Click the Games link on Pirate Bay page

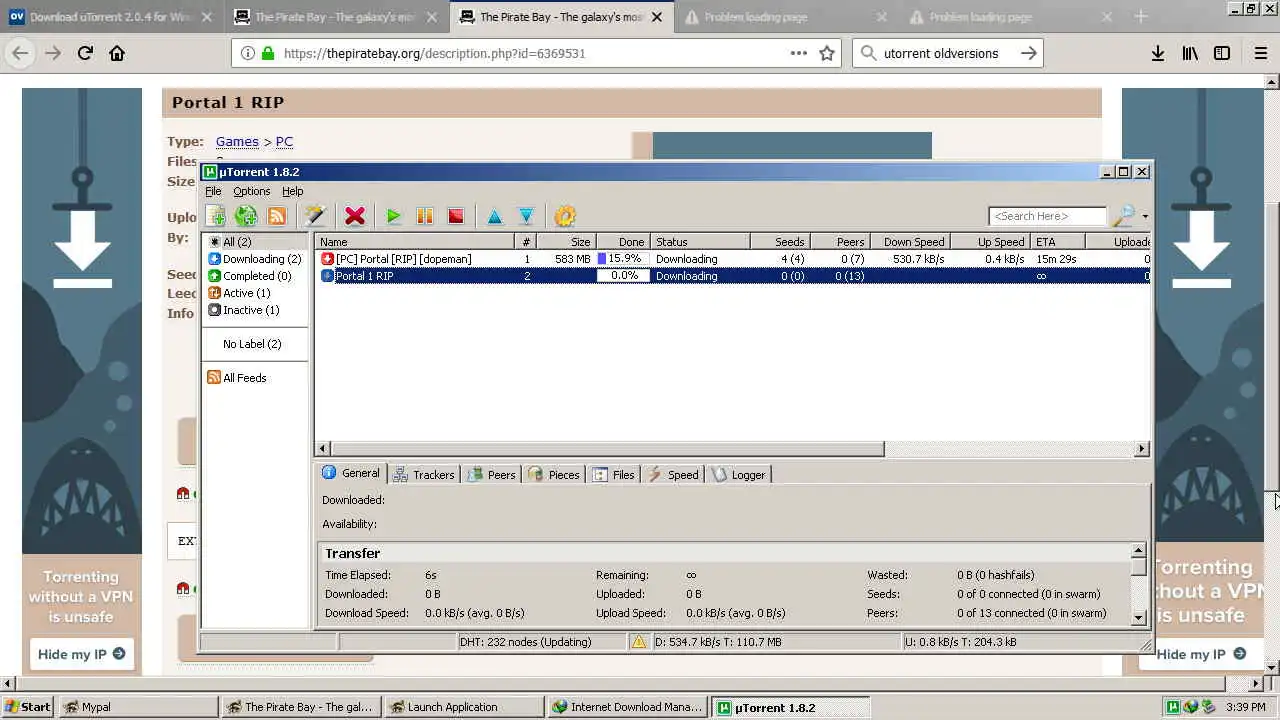(237, 142)
